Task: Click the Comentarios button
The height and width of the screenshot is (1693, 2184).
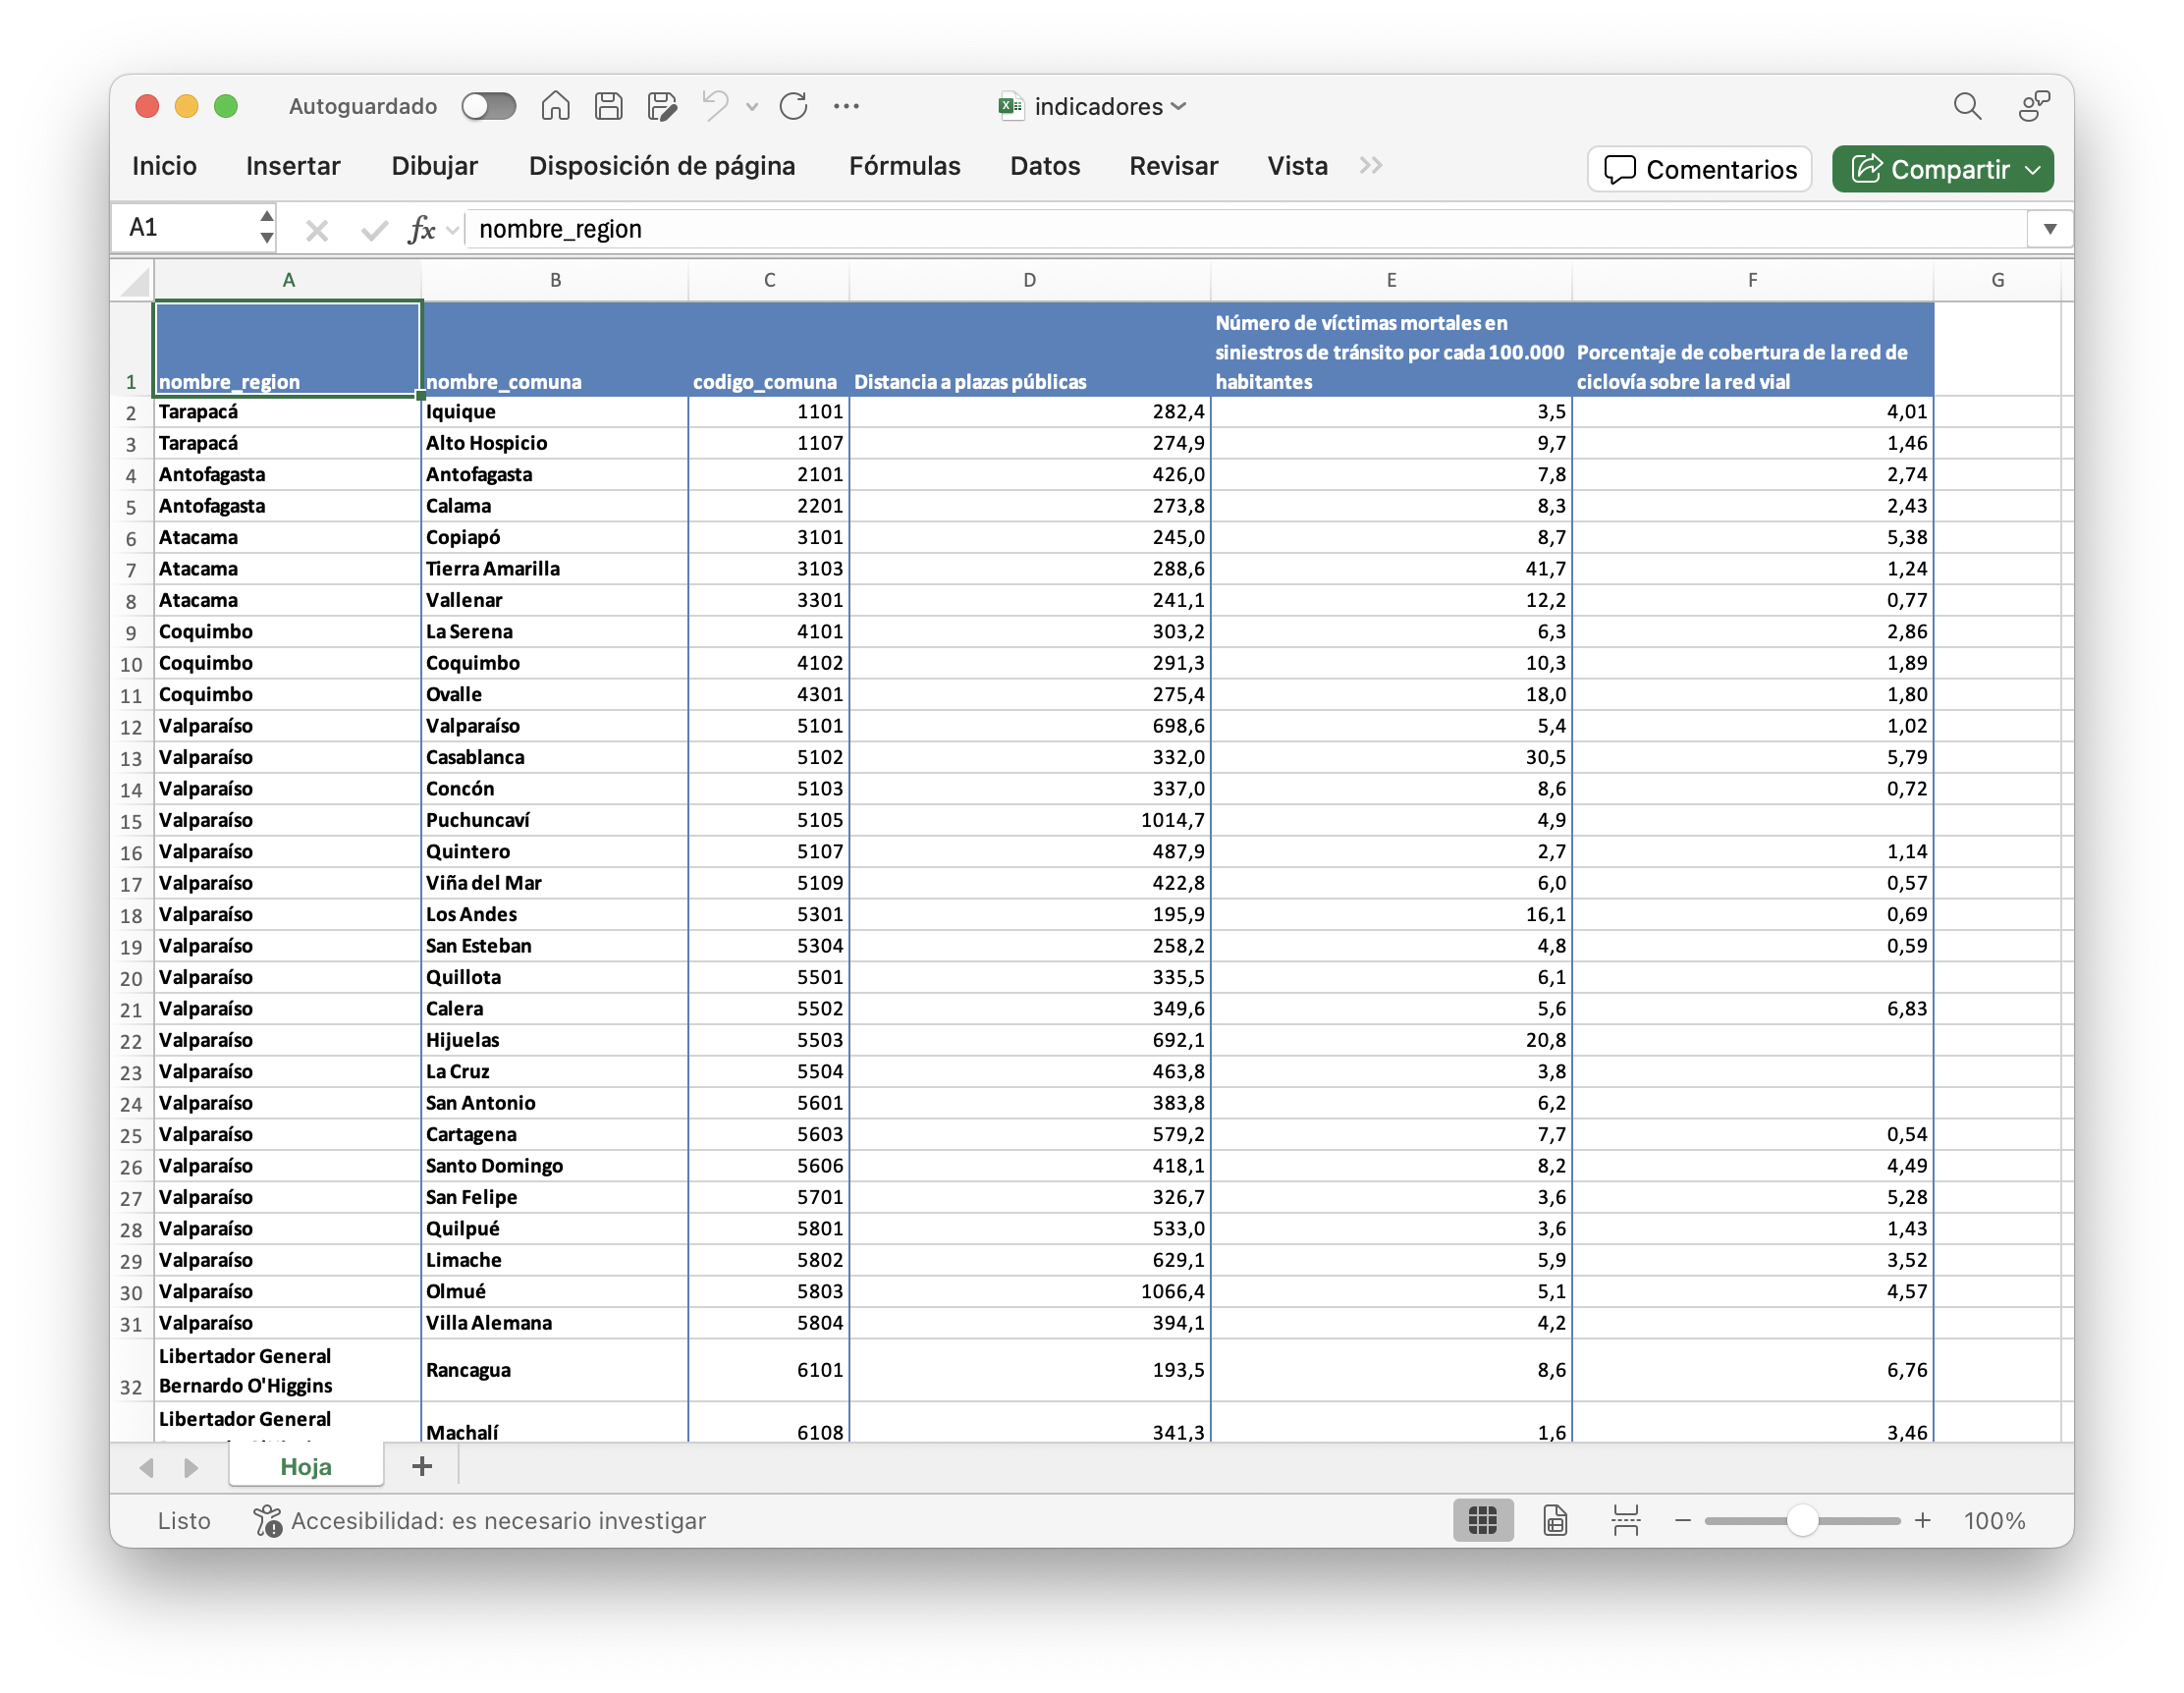Action: [1699, 170]
